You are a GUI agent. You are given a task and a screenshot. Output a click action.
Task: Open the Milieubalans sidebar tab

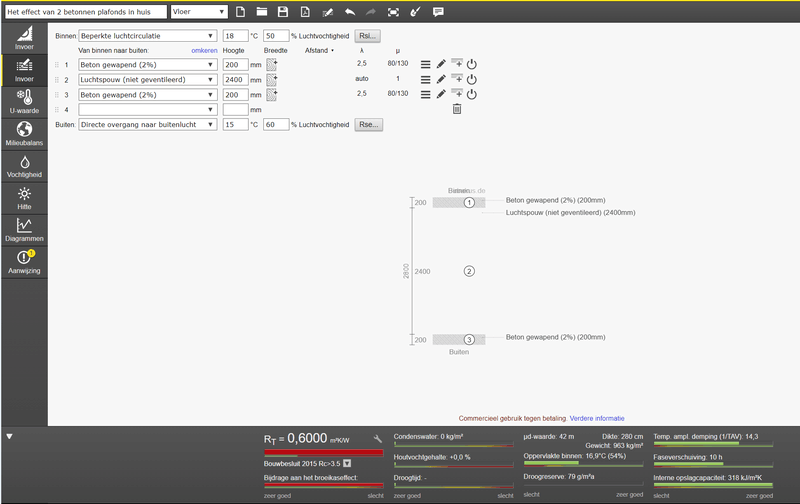click(24, 134)
